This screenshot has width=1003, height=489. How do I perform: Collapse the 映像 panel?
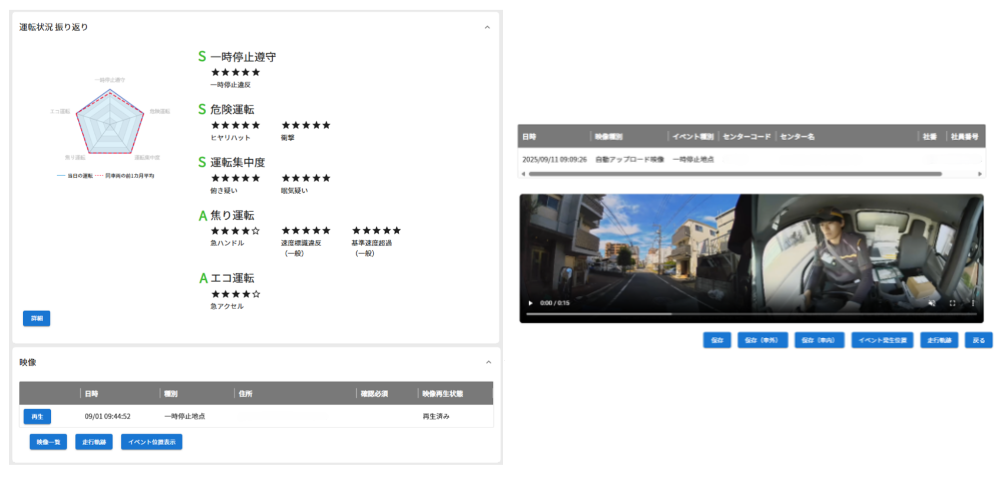(x=487, y=362)
